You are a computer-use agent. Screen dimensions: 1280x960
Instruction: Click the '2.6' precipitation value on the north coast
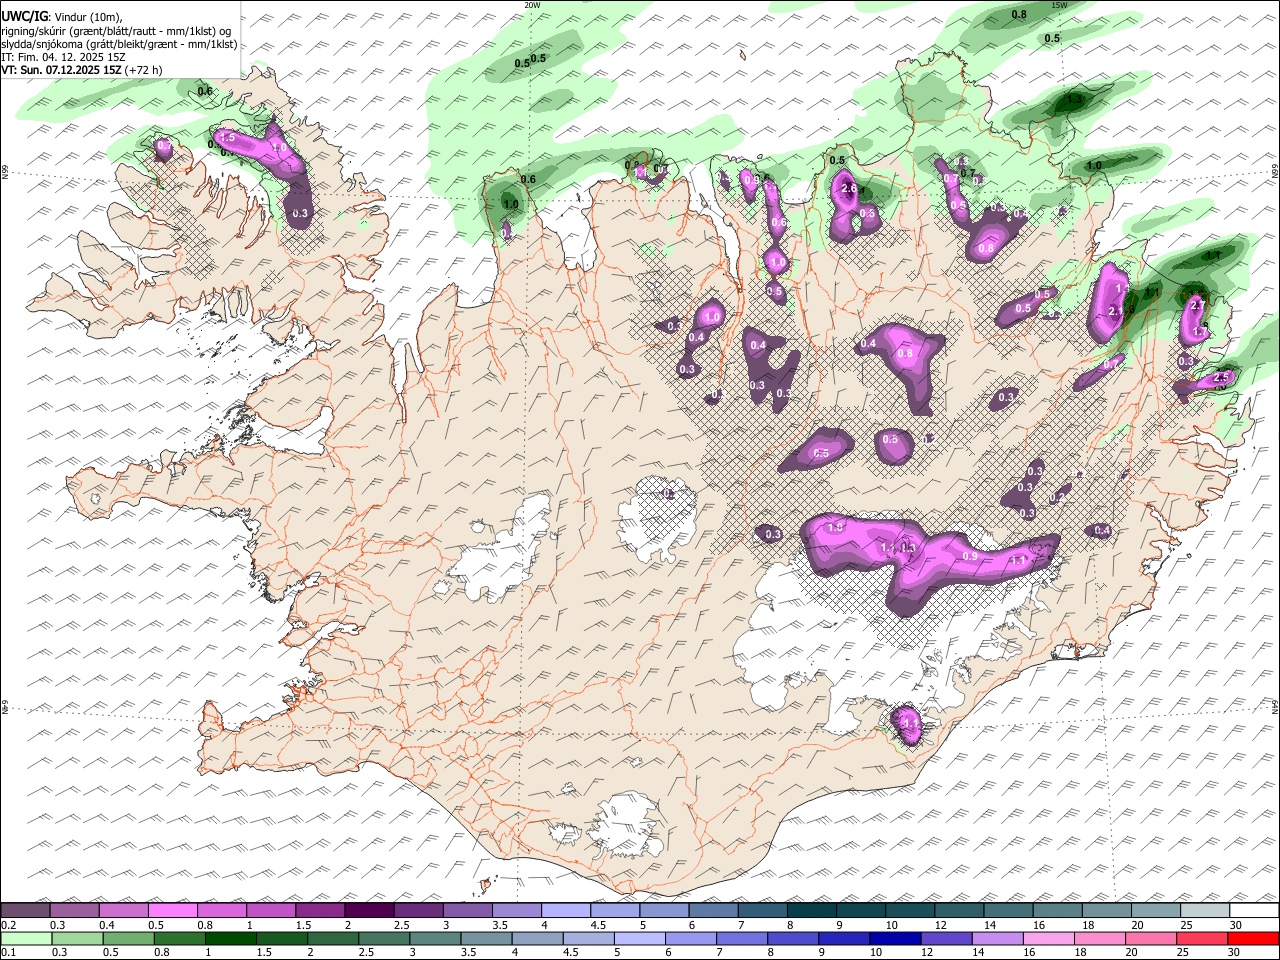pos(850,189)
